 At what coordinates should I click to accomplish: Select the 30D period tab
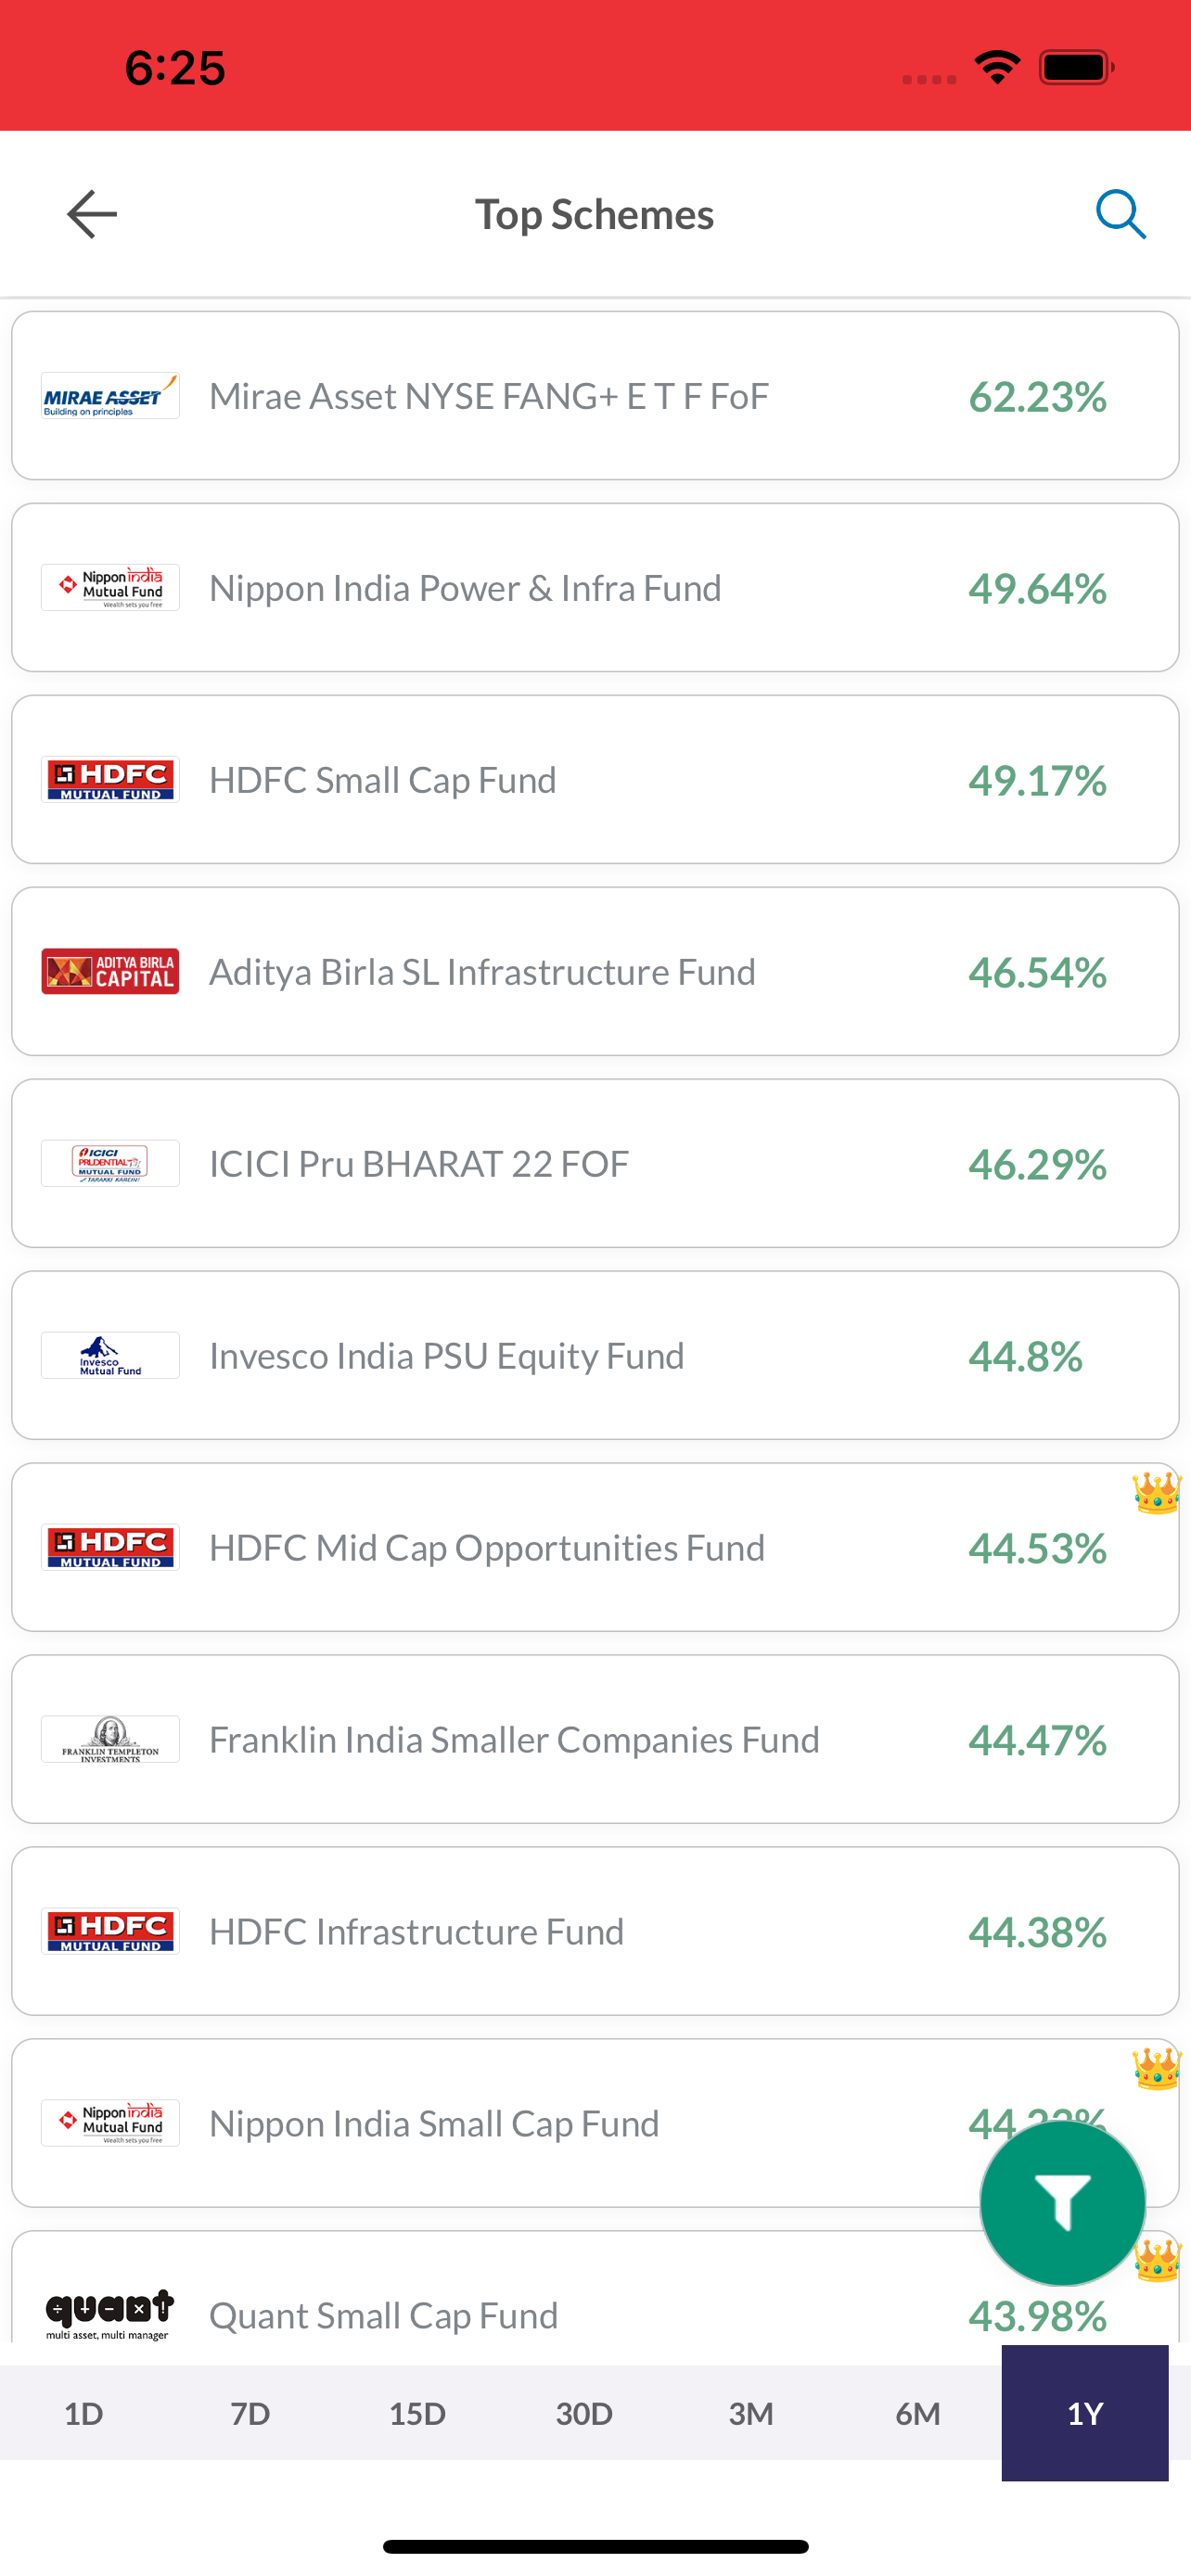pyautogui.click(x=584, y=2414)
